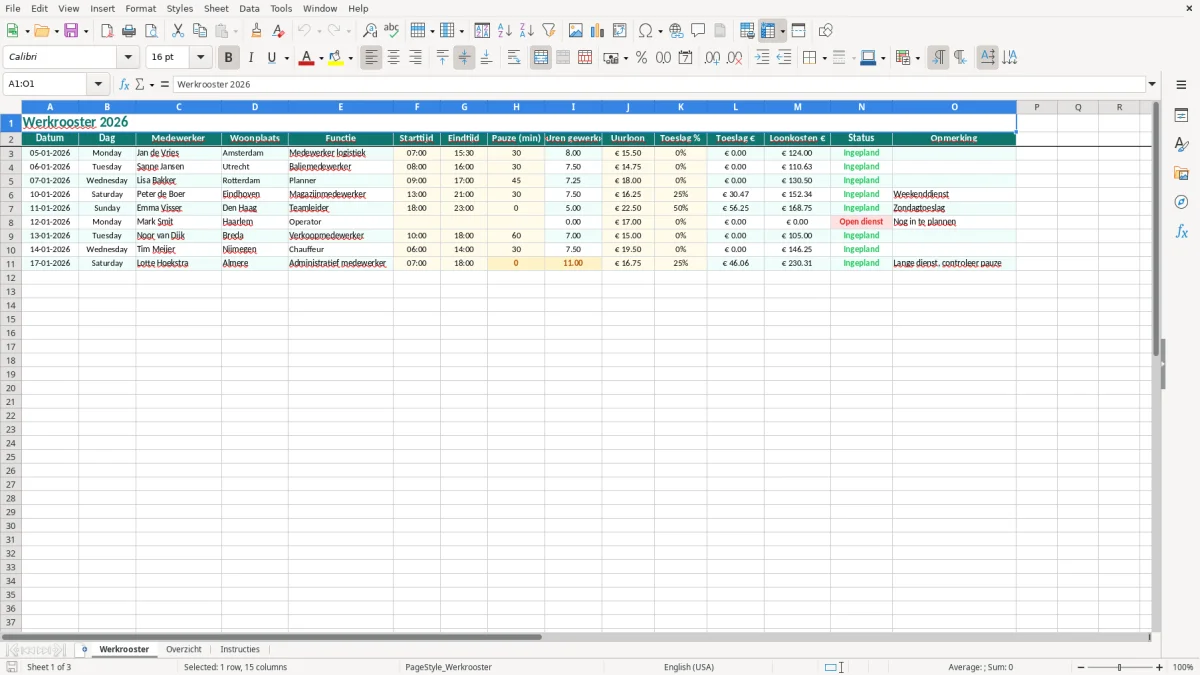
Task: Insert a hyperlink
Action: pyautogui.click(x=676, y=31)
